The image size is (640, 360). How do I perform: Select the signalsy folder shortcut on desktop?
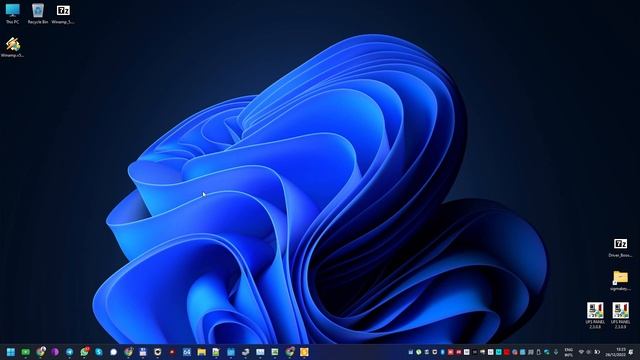(x=620, y=281)
